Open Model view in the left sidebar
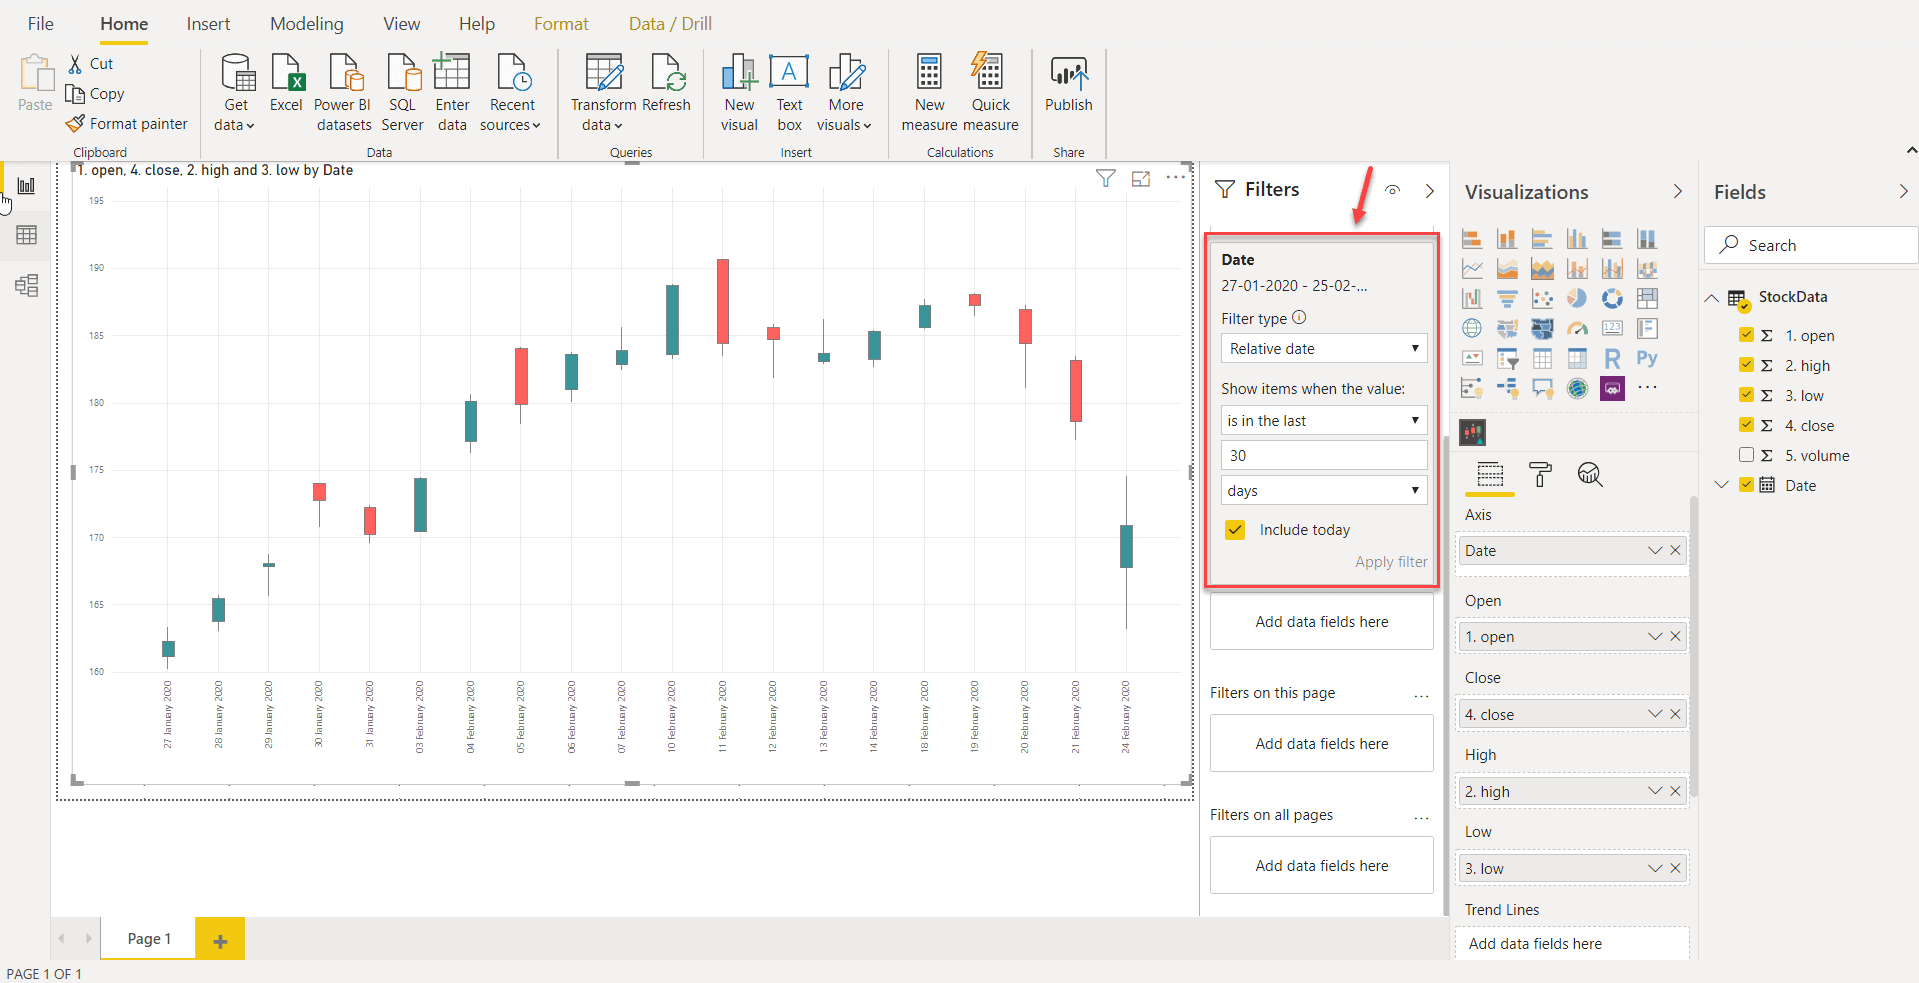The width and height of the screenshot is (1919, 983). 27,286
